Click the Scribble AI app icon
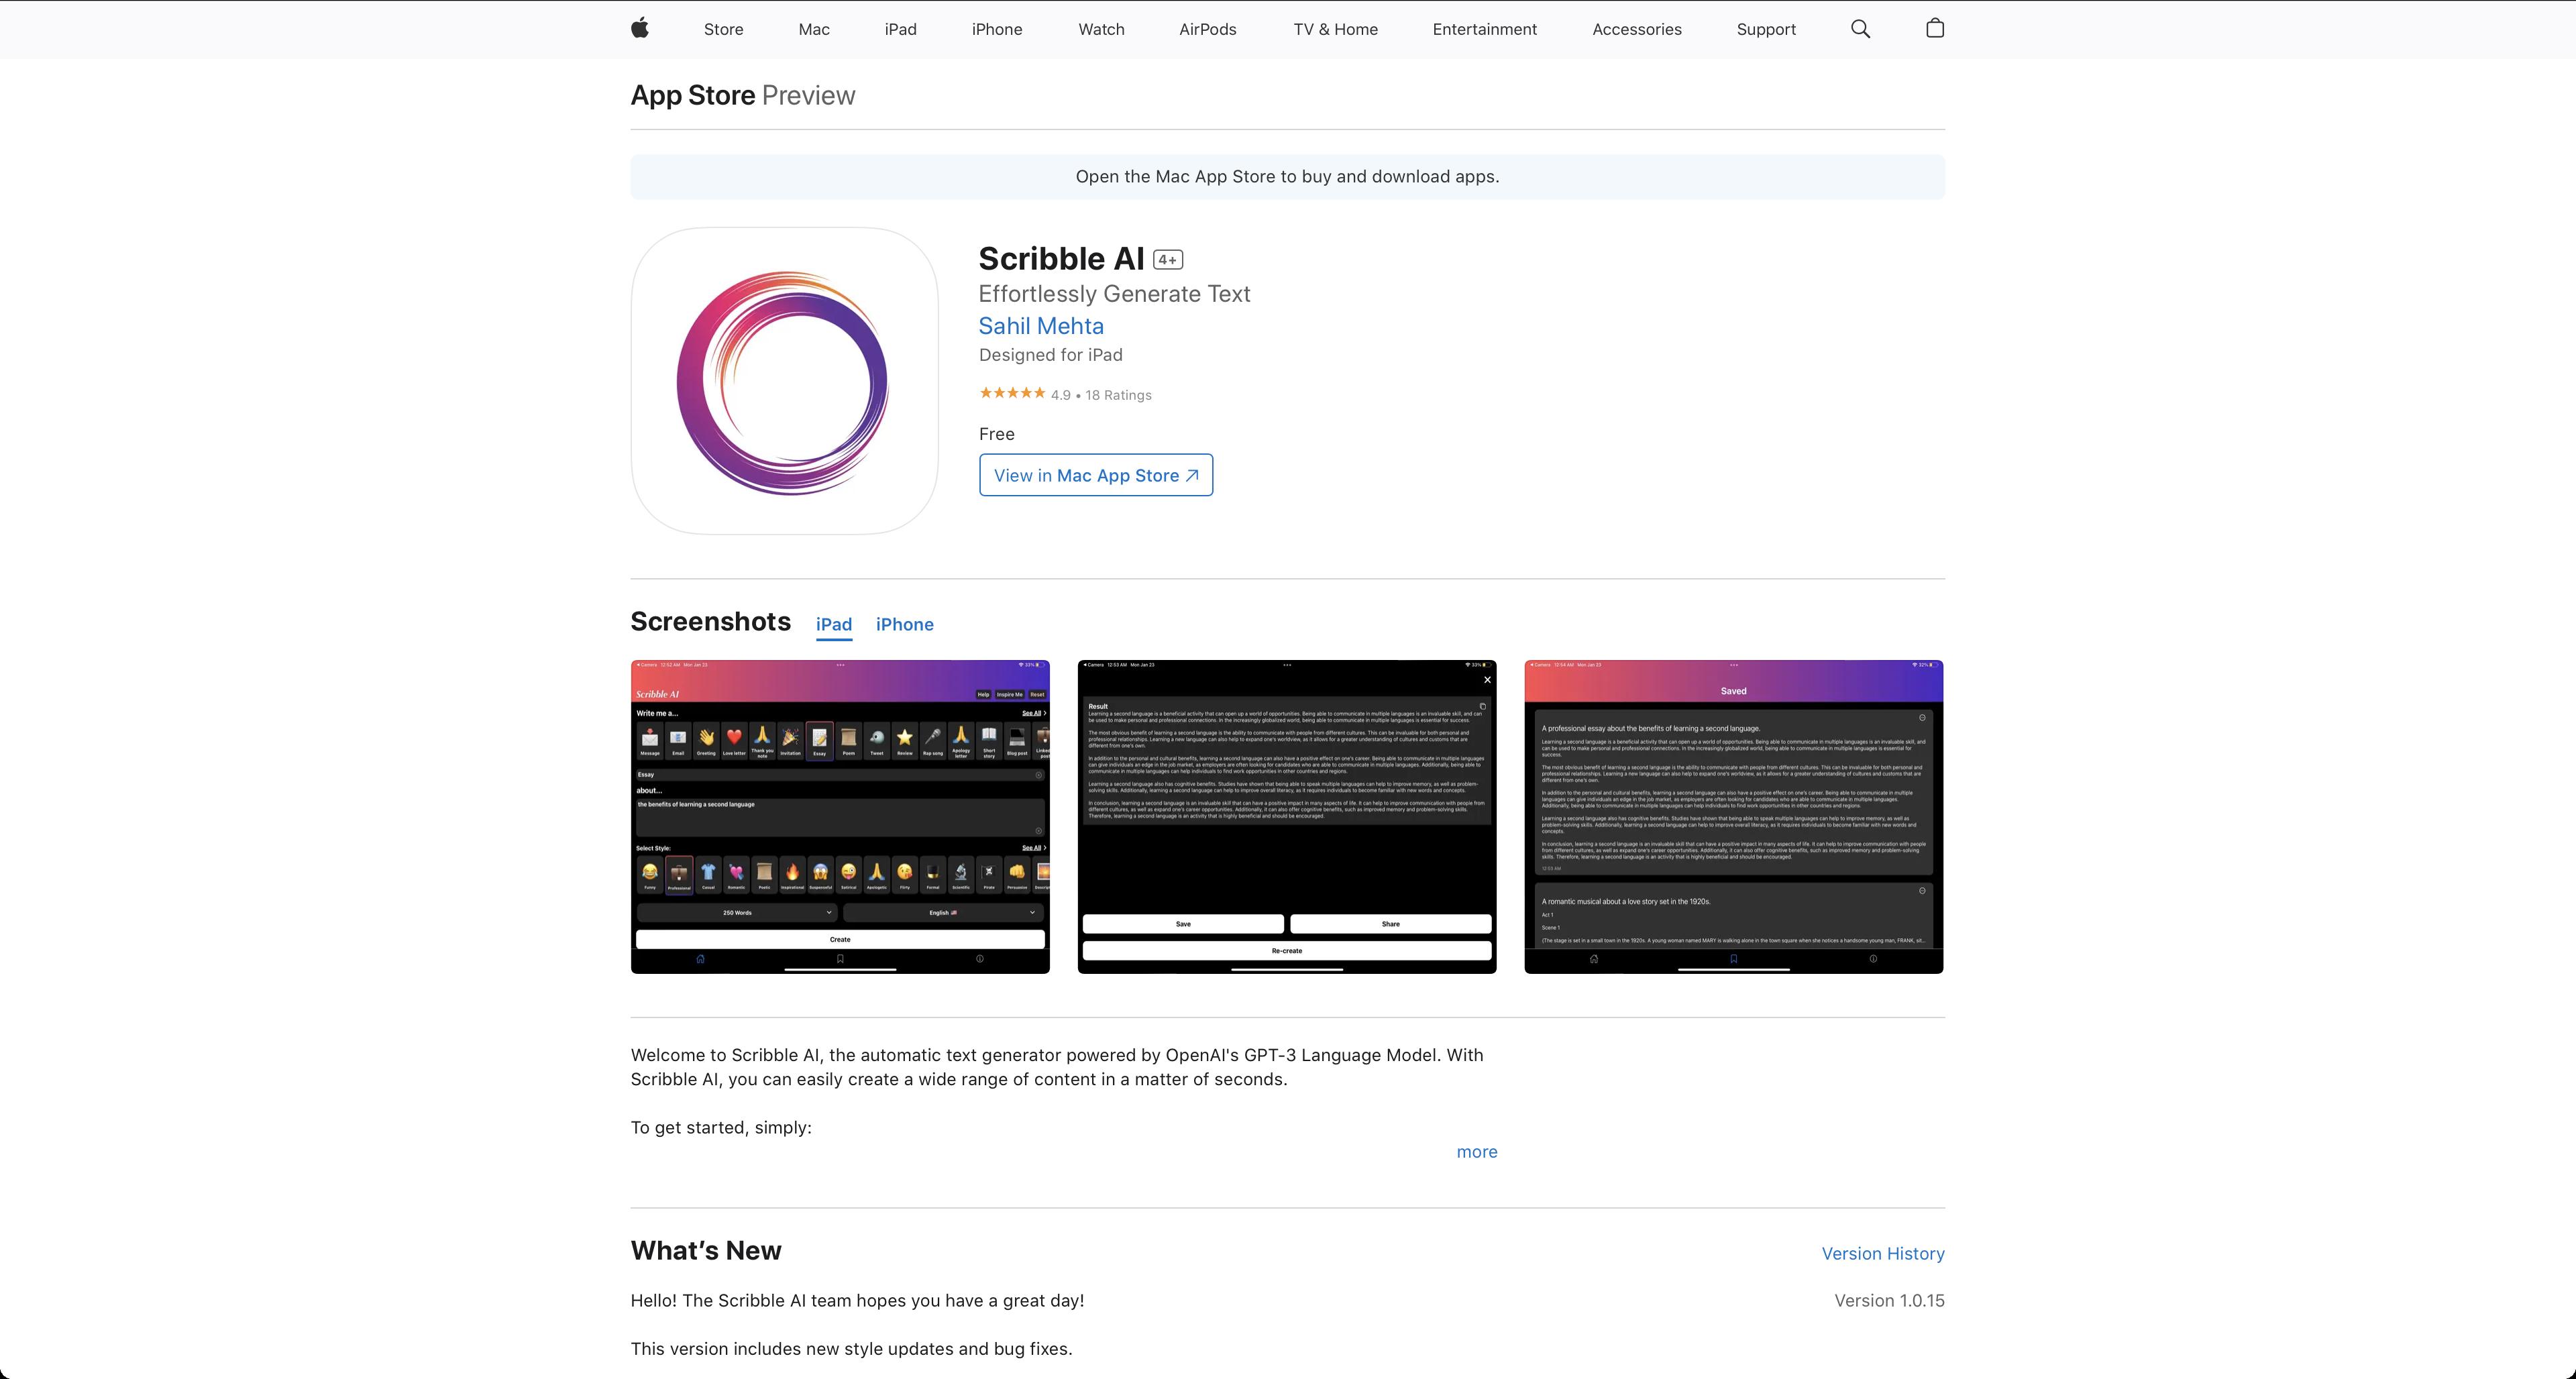This screenshot has width=2576, height=1379. 785,381
